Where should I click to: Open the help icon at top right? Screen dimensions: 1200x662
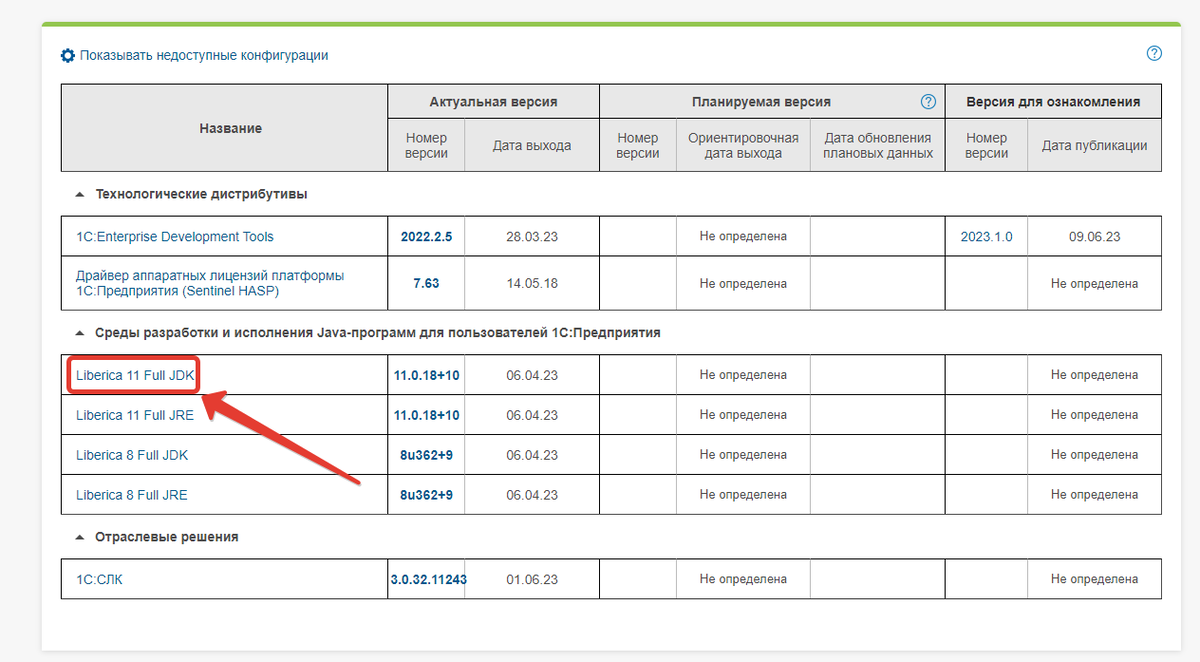(1154, 54)
